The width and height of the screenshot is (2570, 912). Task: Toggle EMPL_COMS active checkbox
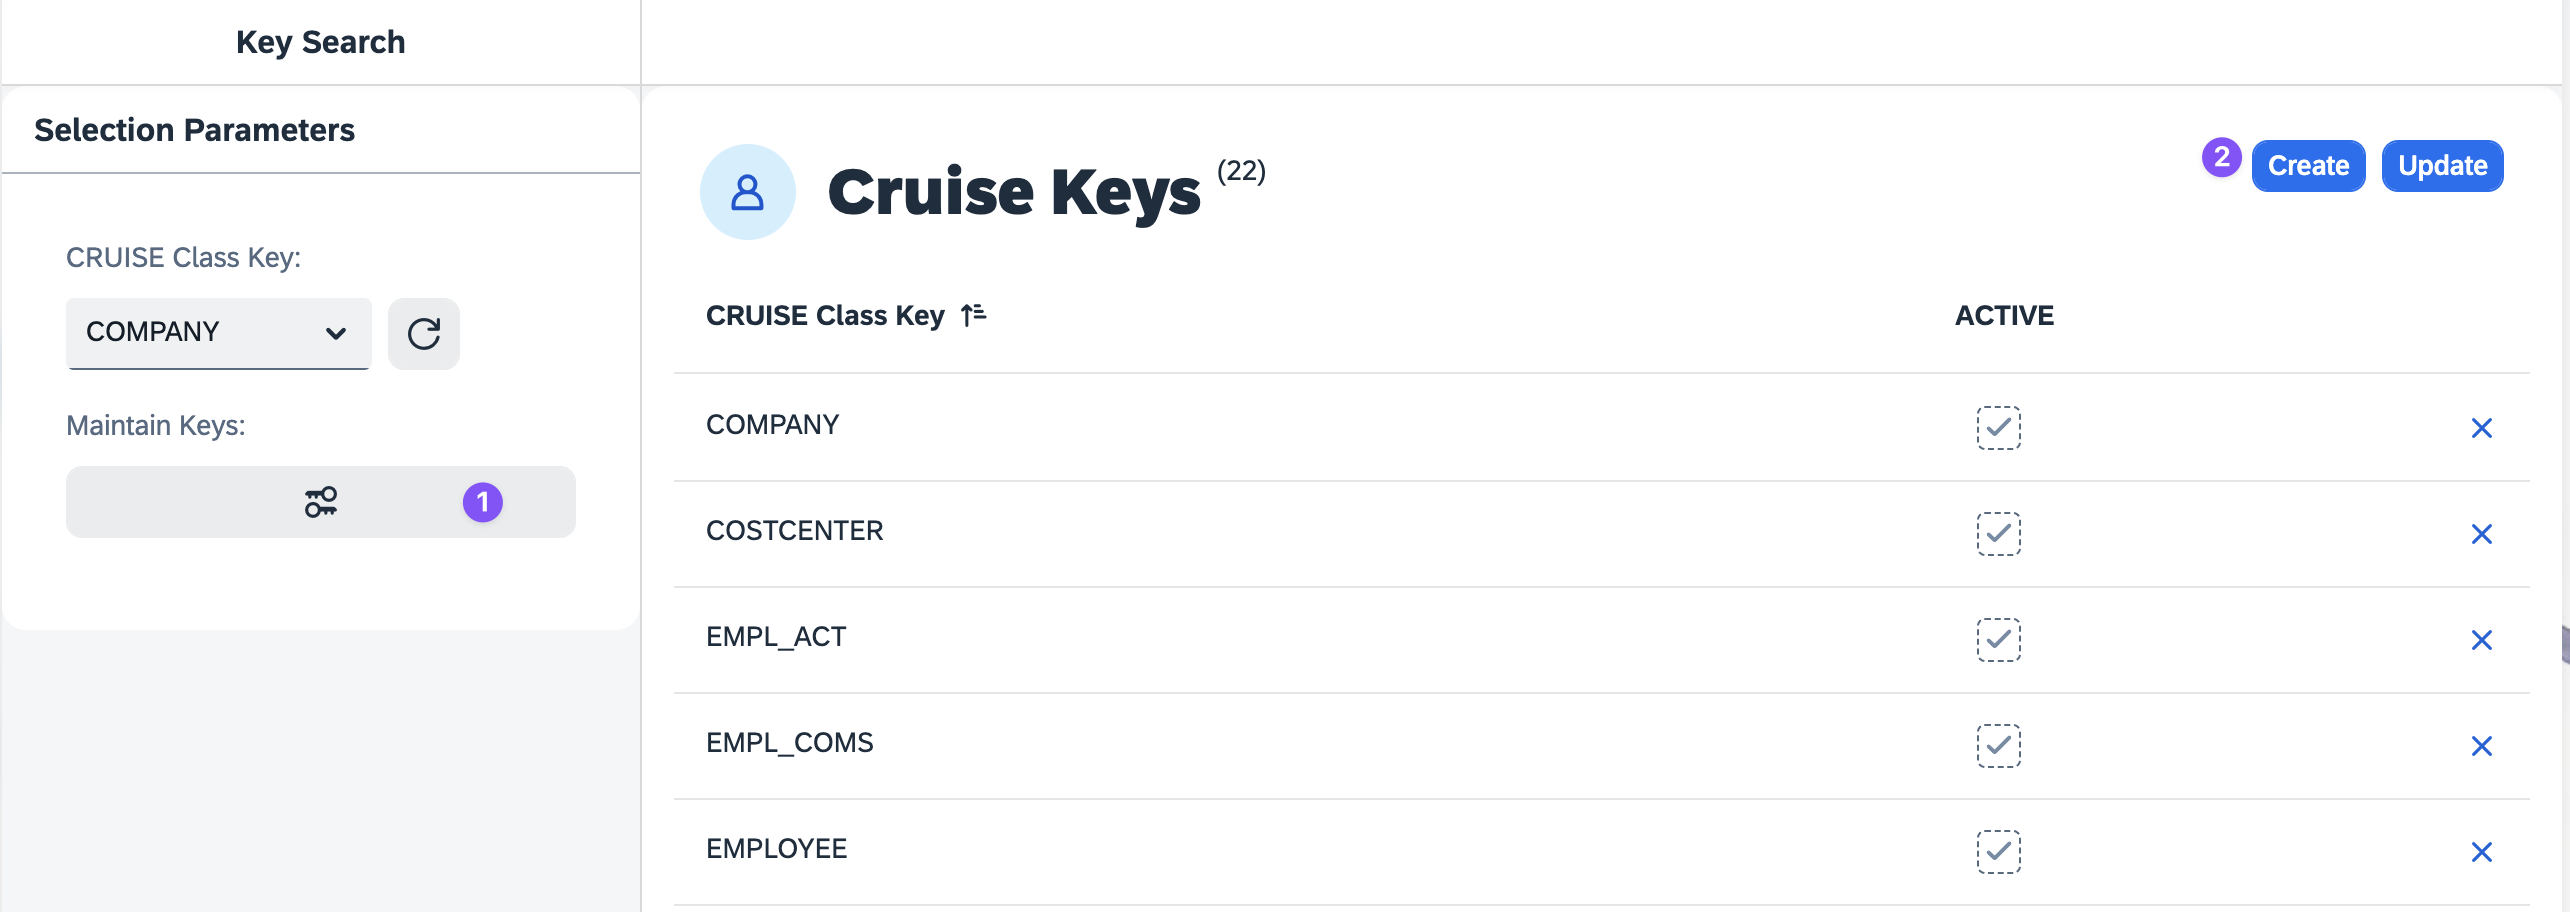[1998, 746]
